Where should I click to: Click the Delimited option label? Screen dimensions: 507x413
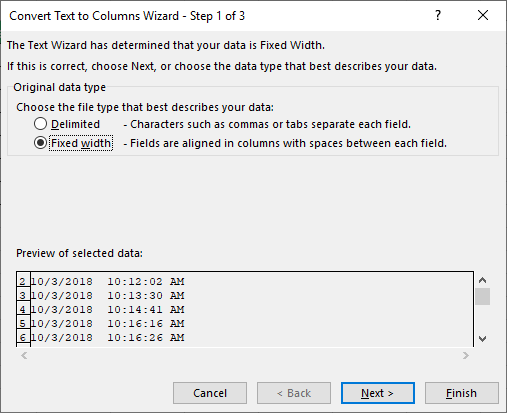click(x=75, y=124)
